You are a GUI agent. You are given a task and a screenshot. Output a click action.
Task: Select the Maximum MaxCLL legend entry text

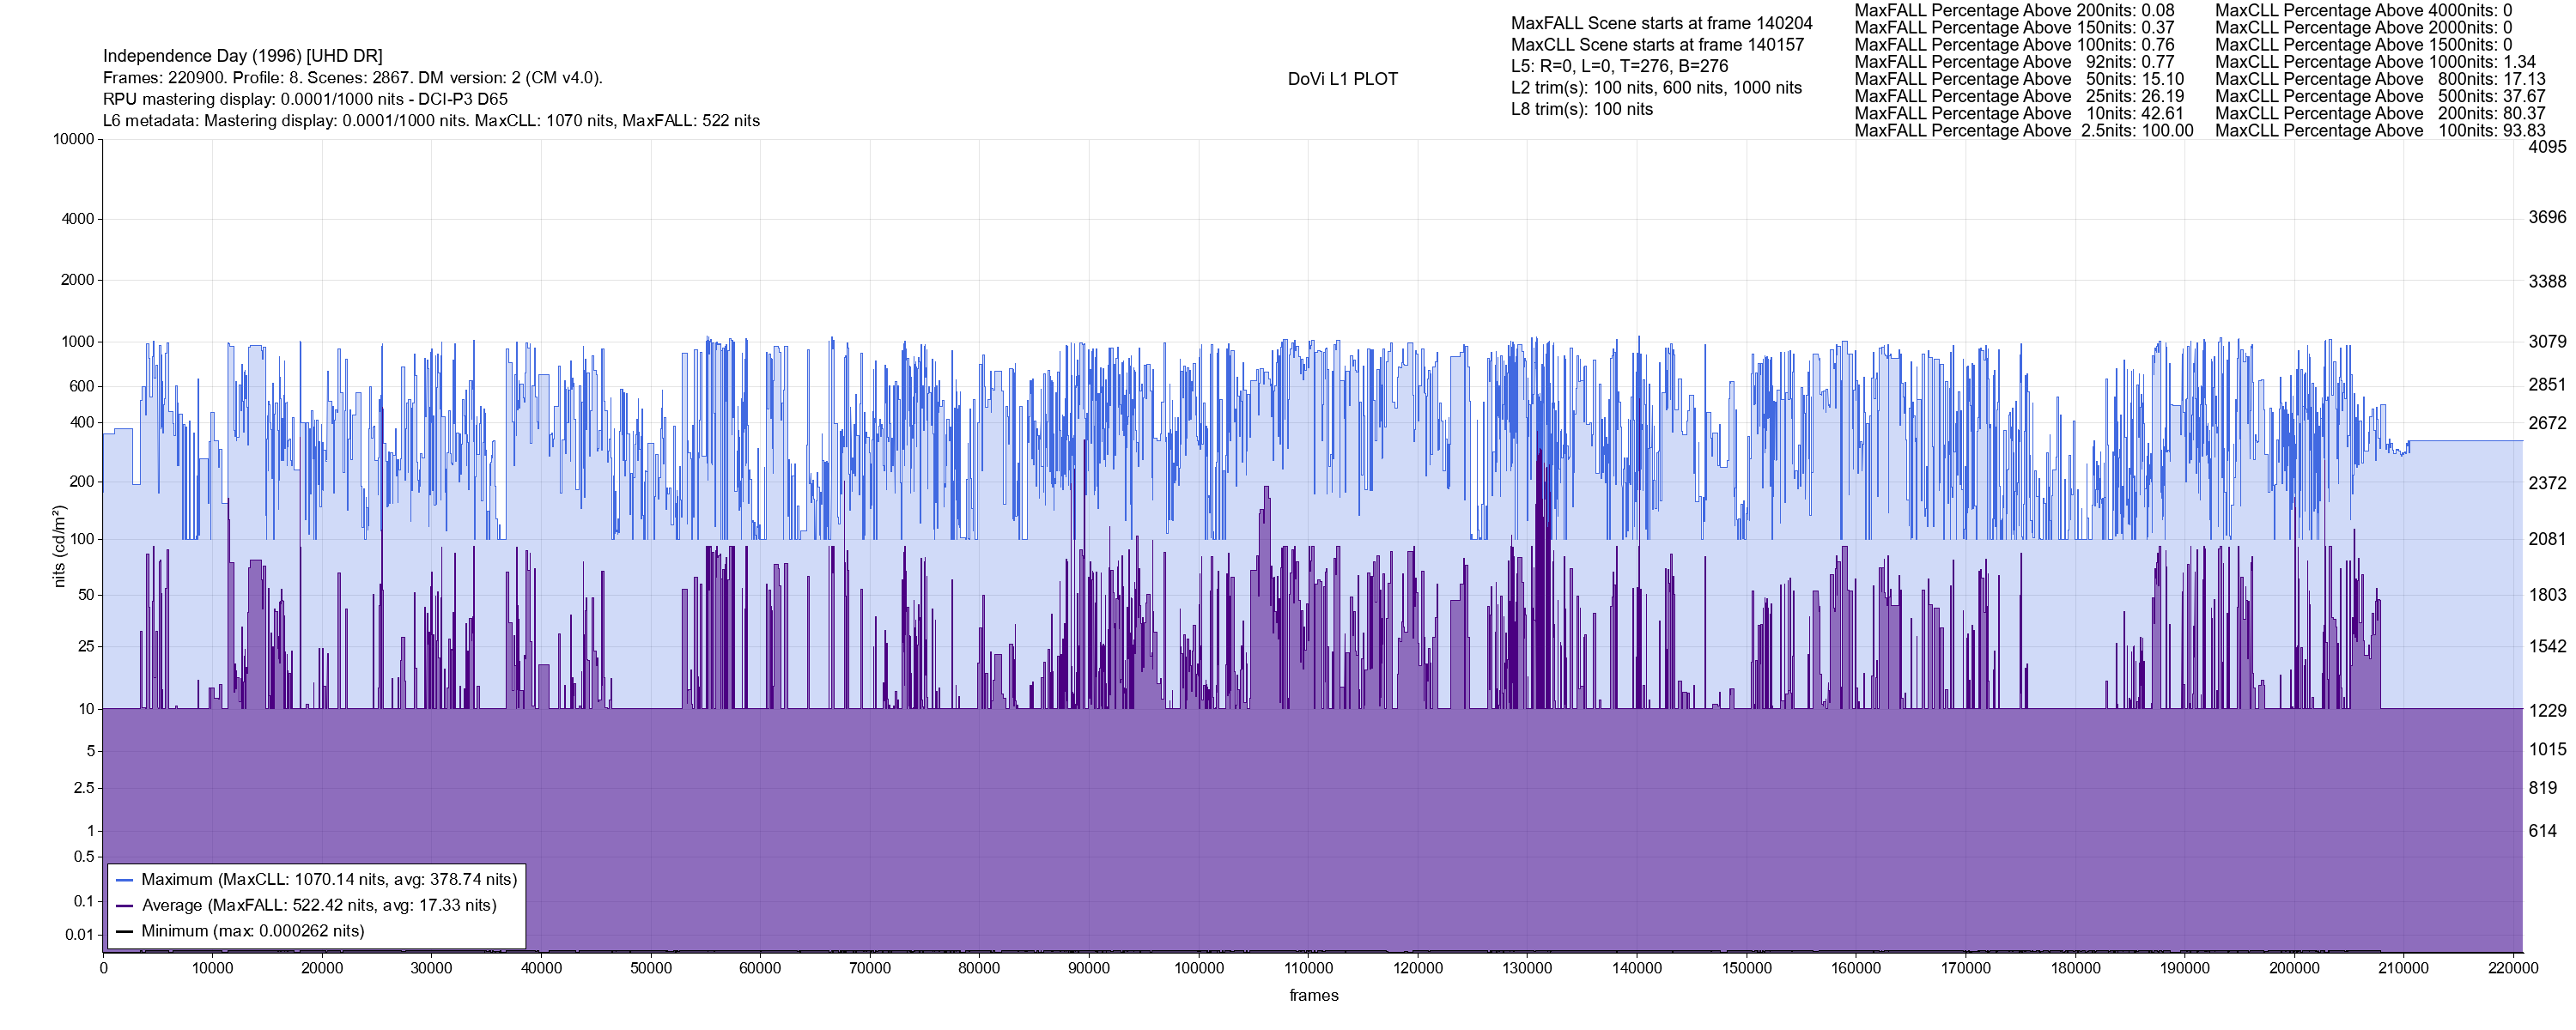pyautogui.click(x=329, y=880)
